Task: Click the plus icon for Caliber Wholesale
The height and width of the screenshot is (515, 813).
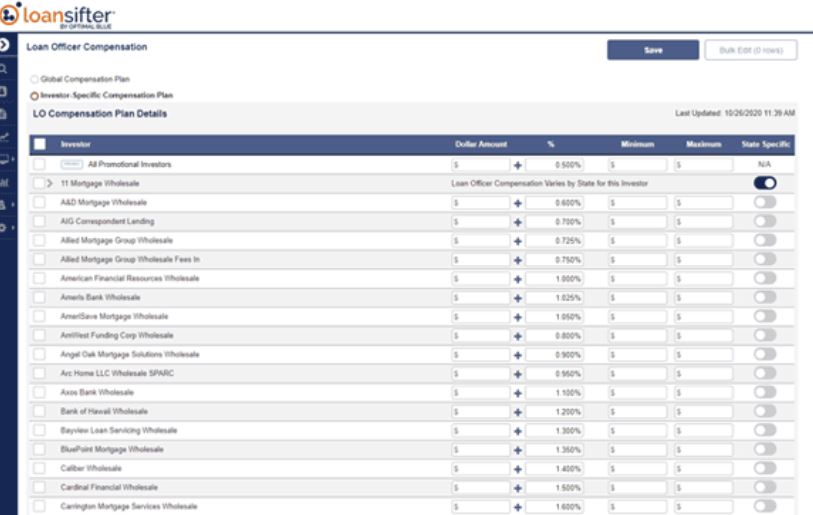Action: pyautogui.click(x=517, y=469)
